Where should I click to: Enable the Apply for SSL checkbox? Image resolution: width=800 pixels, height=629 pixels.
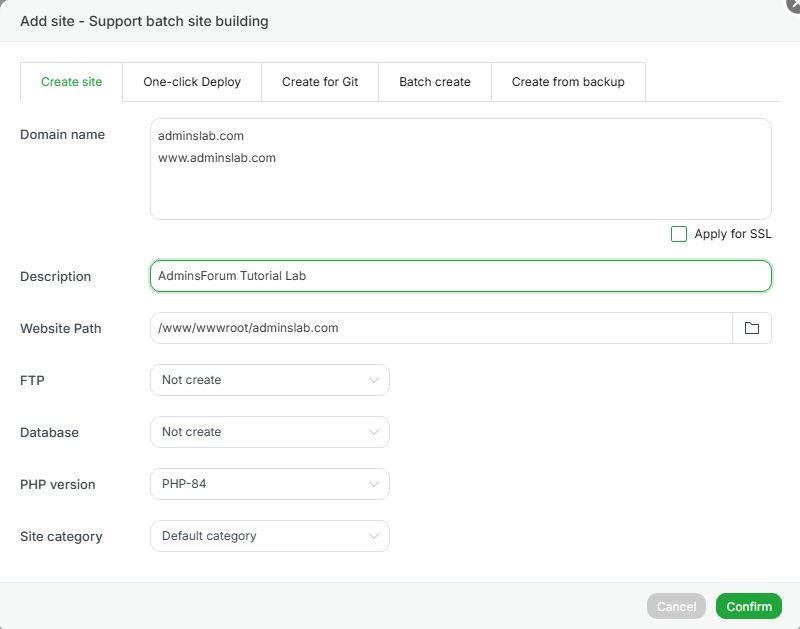[679, 234]
